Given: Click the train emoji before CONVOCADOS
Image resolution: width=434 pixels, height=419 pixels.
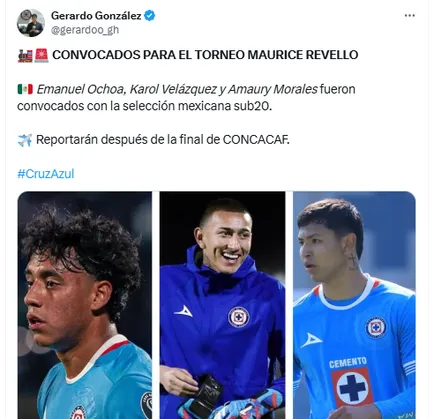Looking at the screenshot, I should tap(25, 55).
